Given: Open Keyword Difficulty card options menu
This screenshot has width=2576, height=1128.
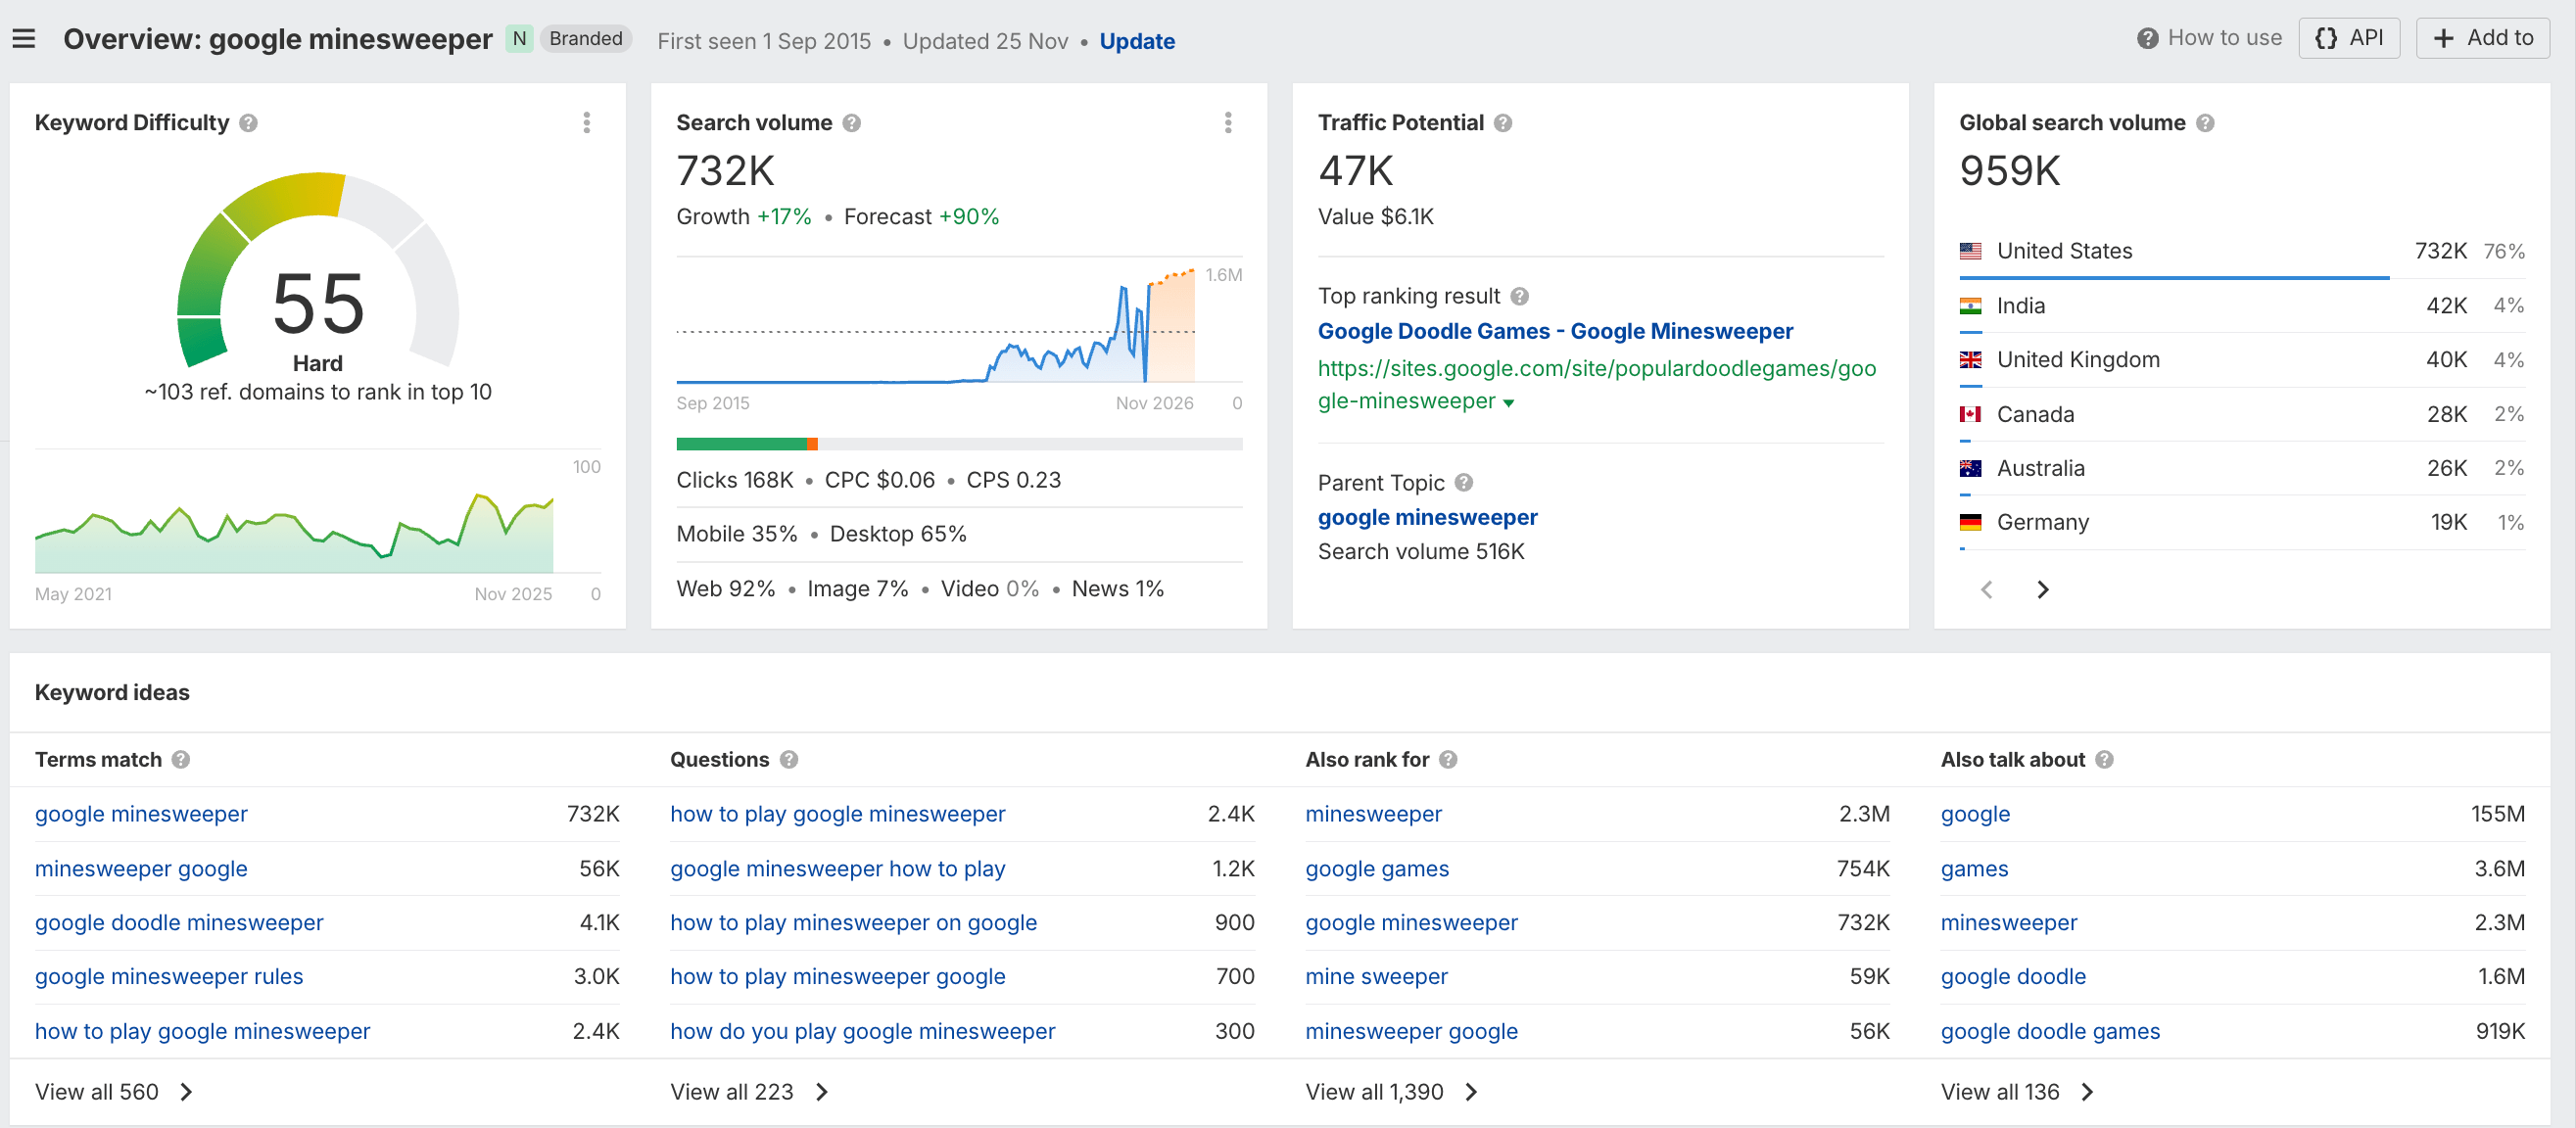Looking at the screenshot, I should click(x=587, y=123).
